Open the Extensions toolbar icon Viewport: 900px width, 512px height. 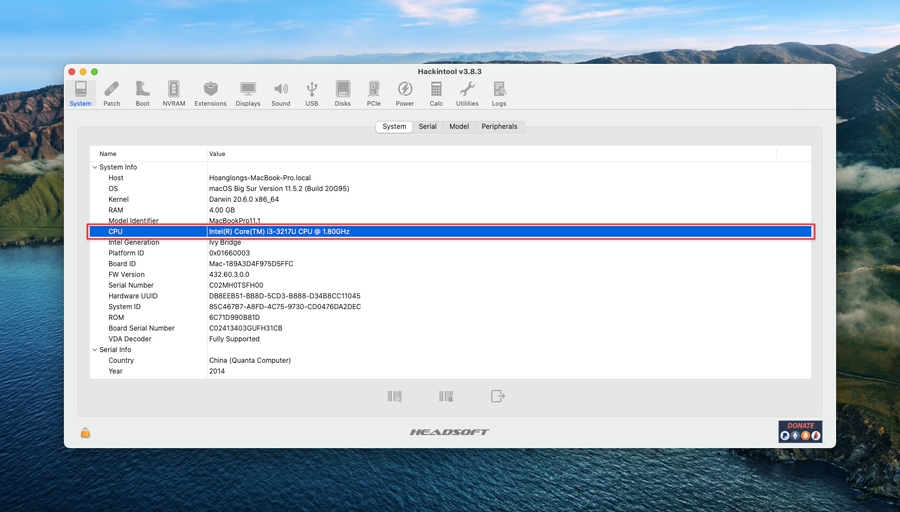[x=210, y=93]
